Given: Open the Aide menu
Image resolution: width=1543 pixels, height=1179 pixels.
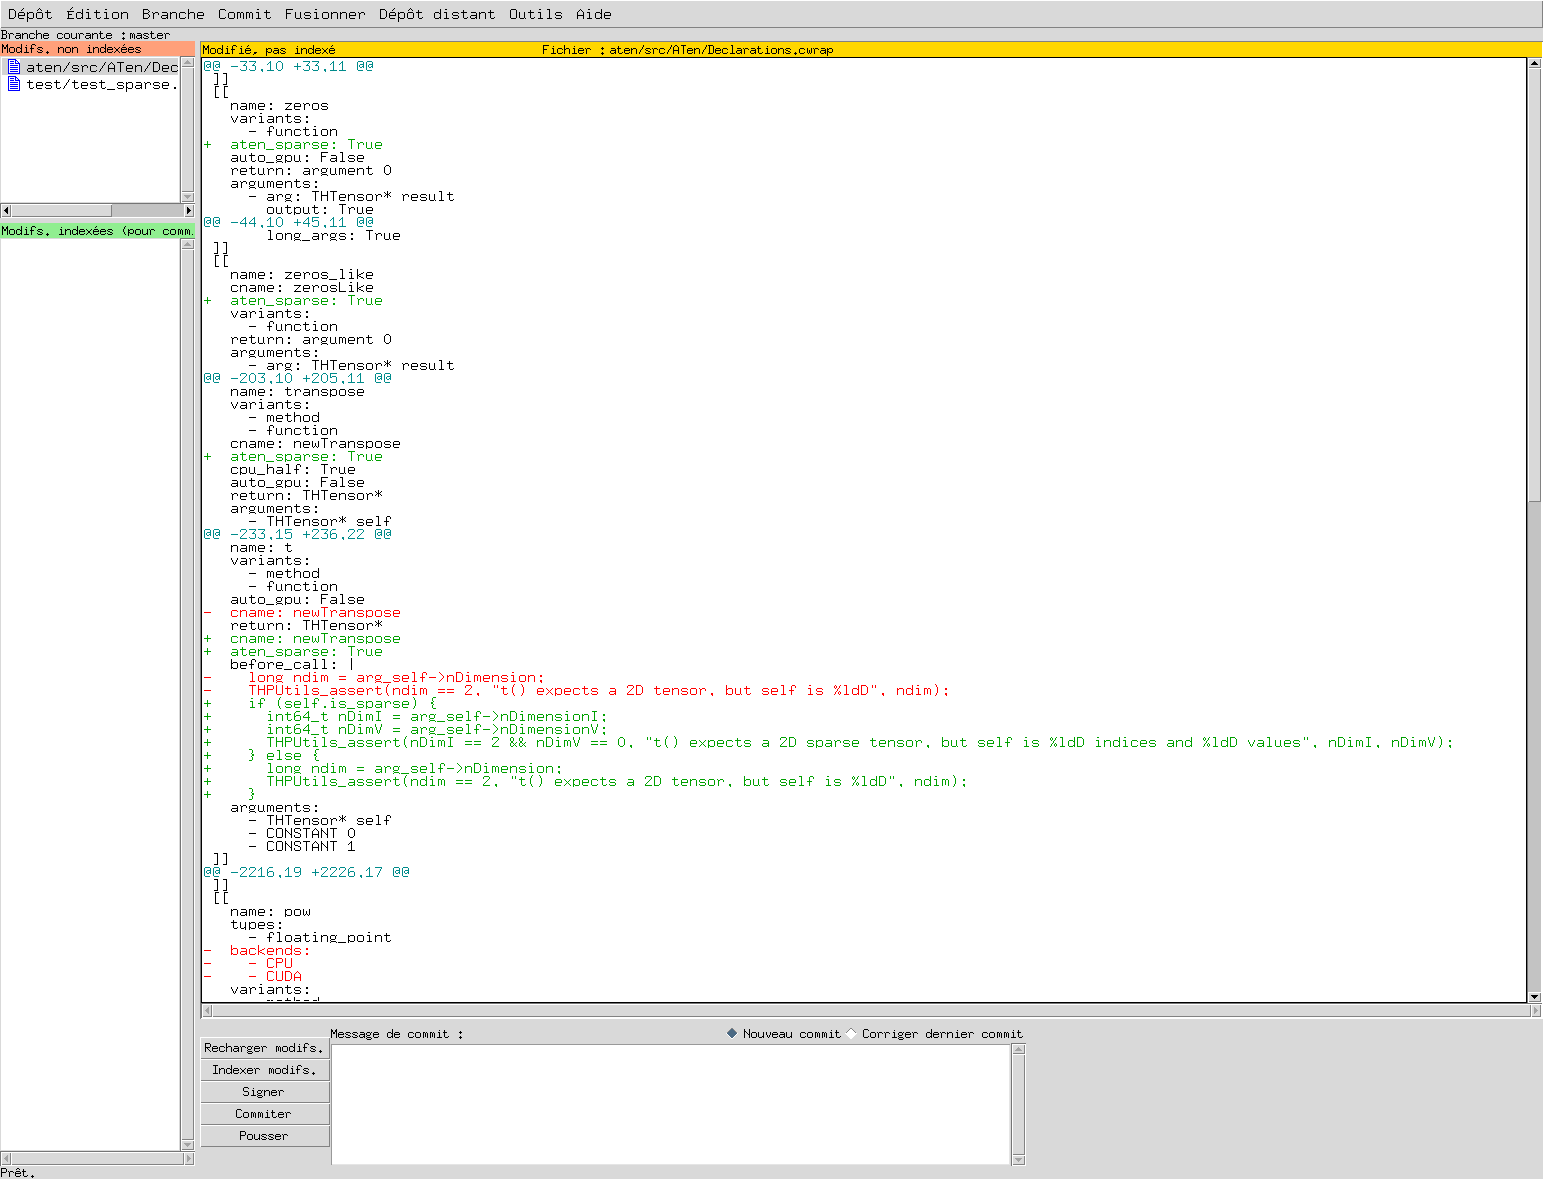Looking at the screenshot, I should [593, 14].
